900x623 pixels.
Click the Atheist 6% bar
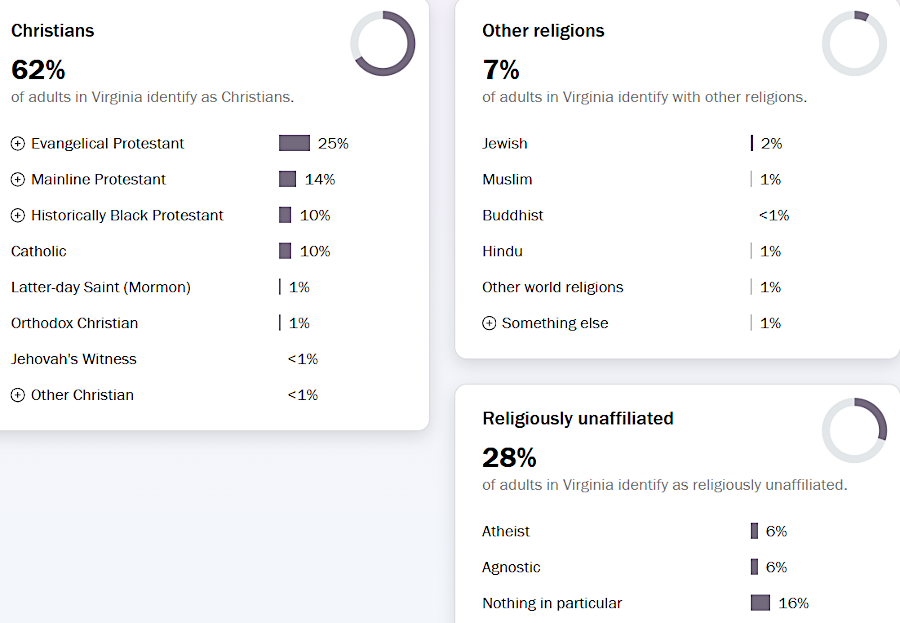click(x=755, y=531)
